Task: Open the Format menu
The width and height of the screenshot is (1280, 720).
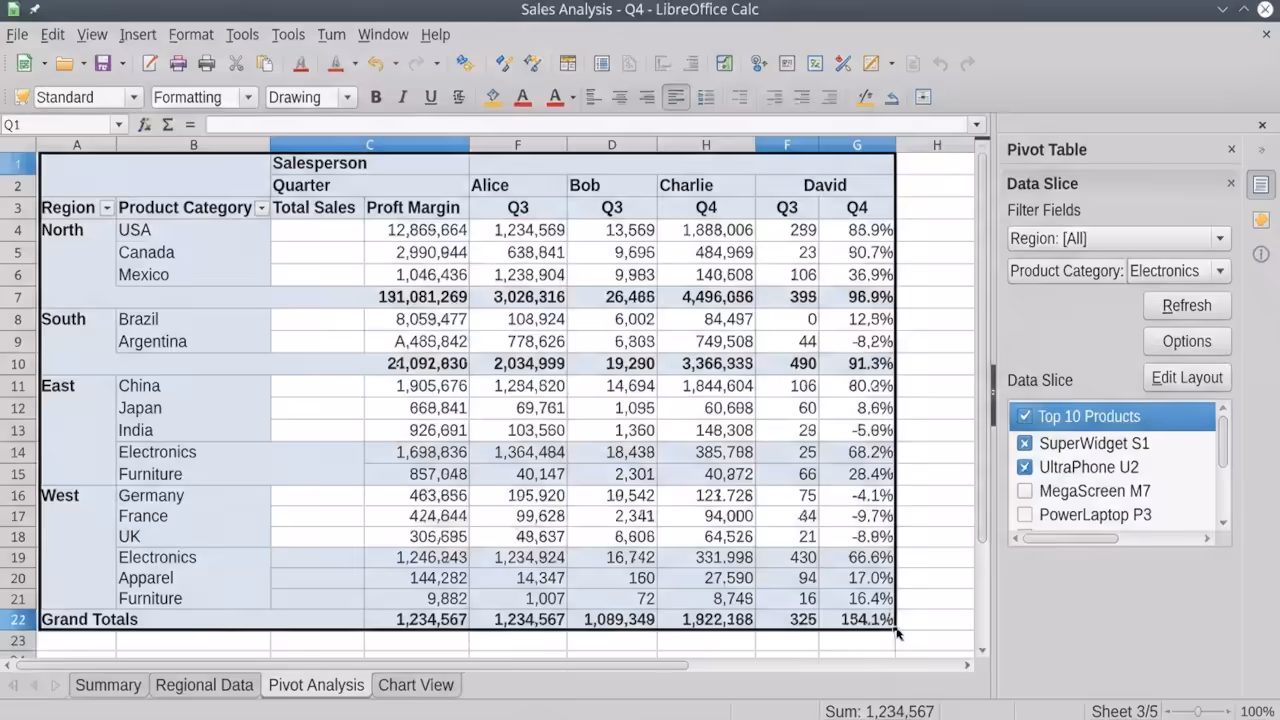Action: tap(191, 34)
